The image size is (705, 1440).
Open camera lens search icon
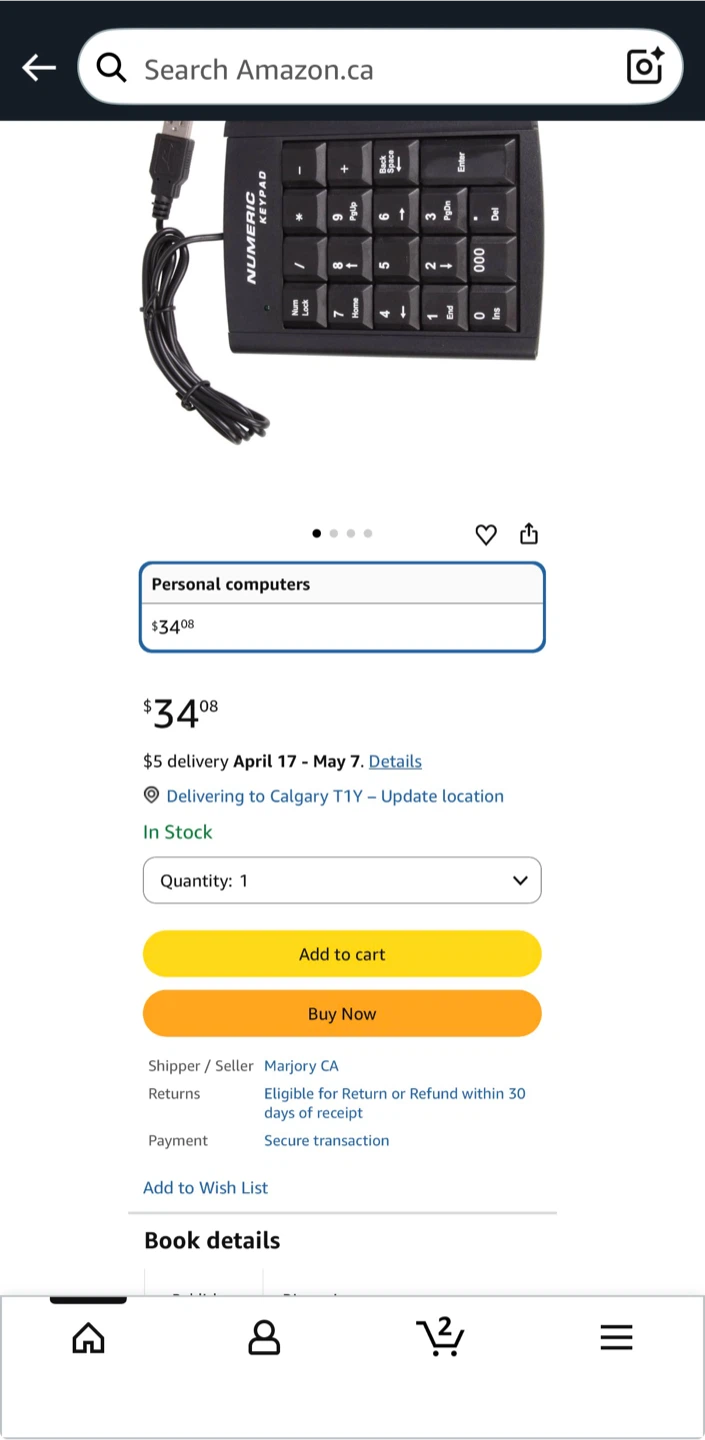pos(645,66)
